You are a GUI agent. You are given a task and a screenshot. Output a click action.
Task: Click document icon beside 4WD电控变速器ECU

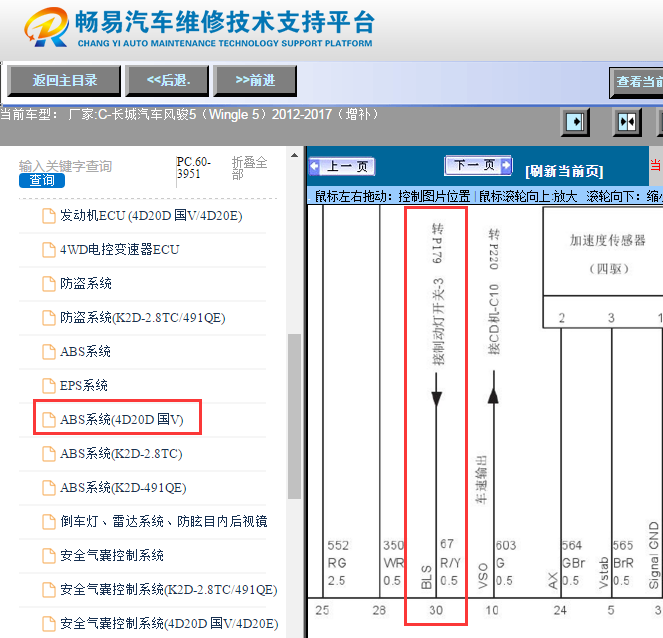(x=49, y=249)
